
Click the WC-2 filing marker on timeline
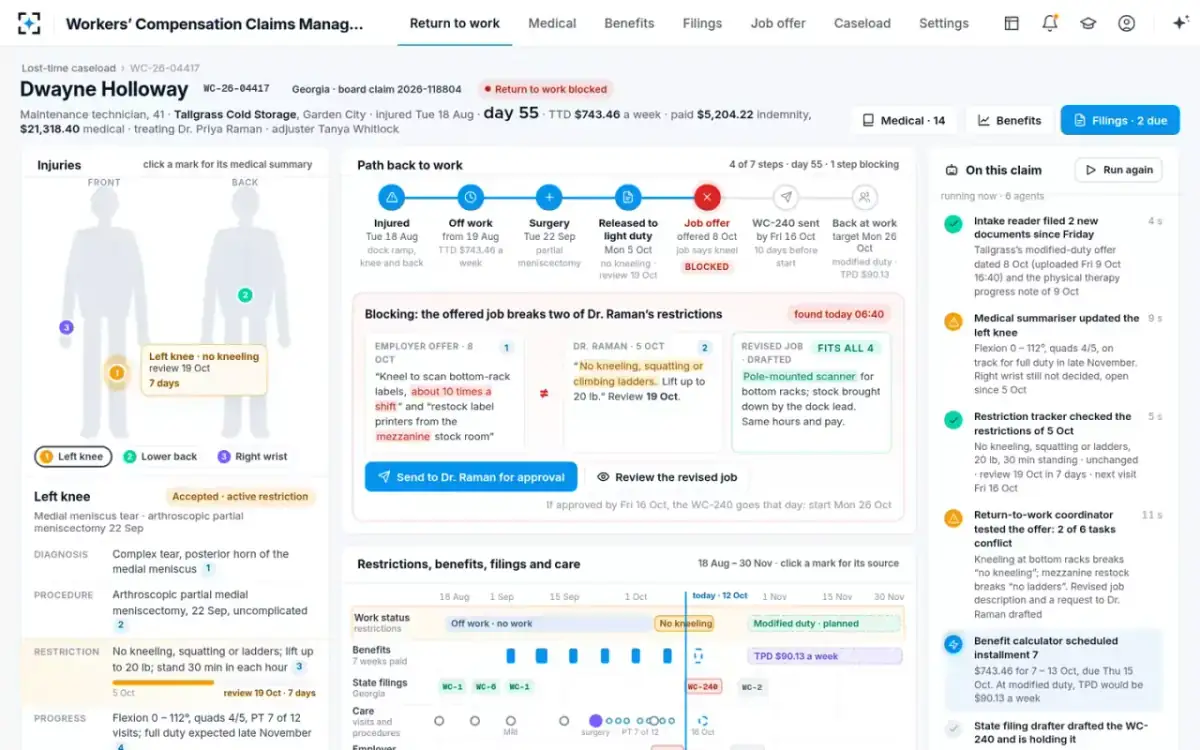[752, 687]
